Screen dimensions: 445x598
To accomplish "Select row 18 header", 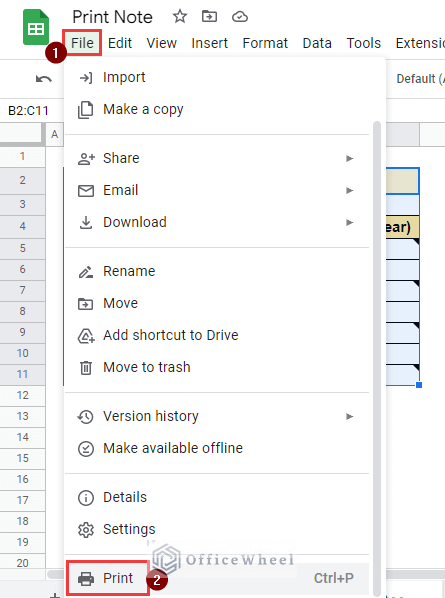I will (22, 521).
